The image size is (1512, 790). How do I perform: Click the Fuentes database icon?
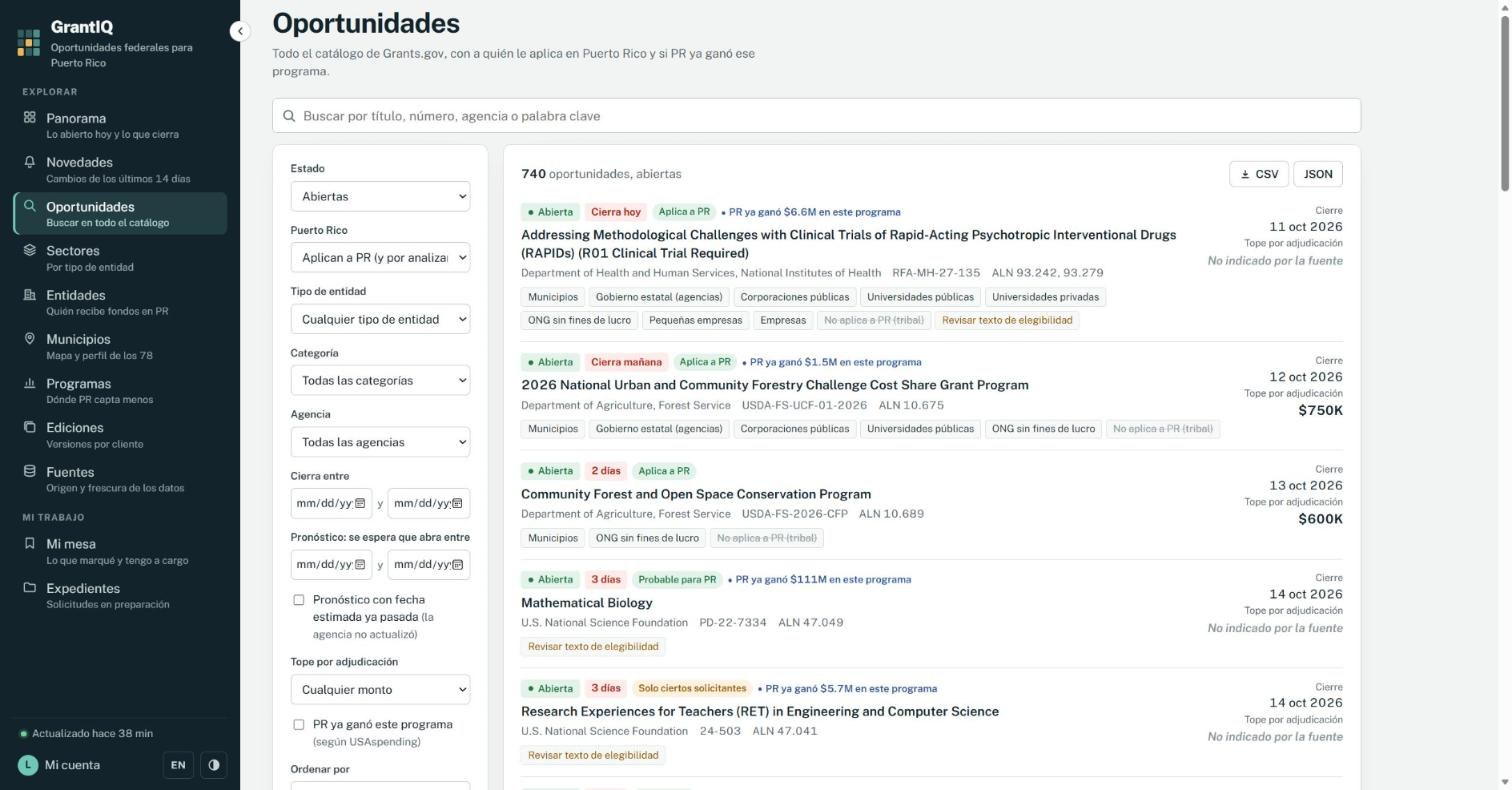point(30,471)
